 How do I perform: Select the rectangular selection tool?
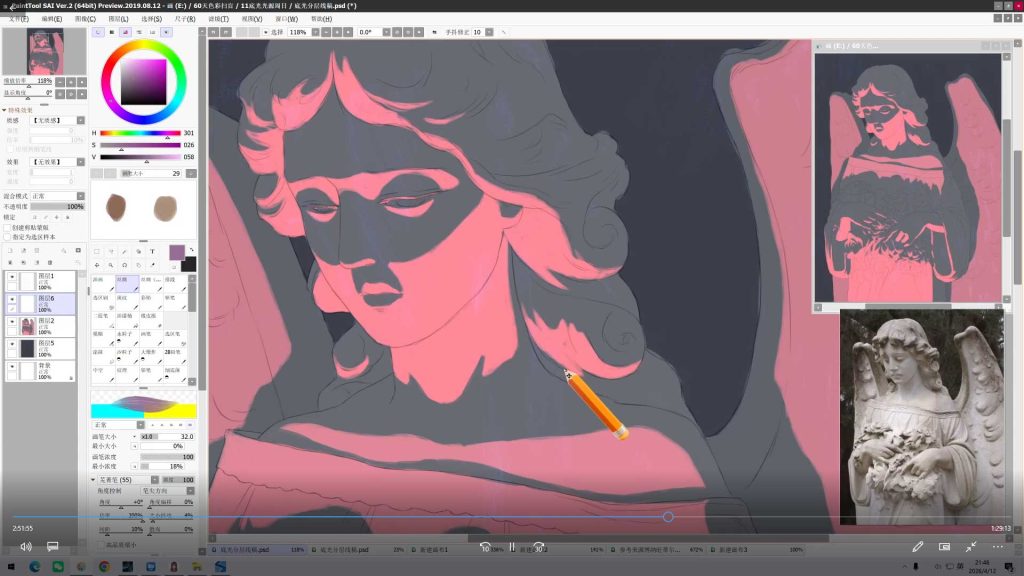97,251
